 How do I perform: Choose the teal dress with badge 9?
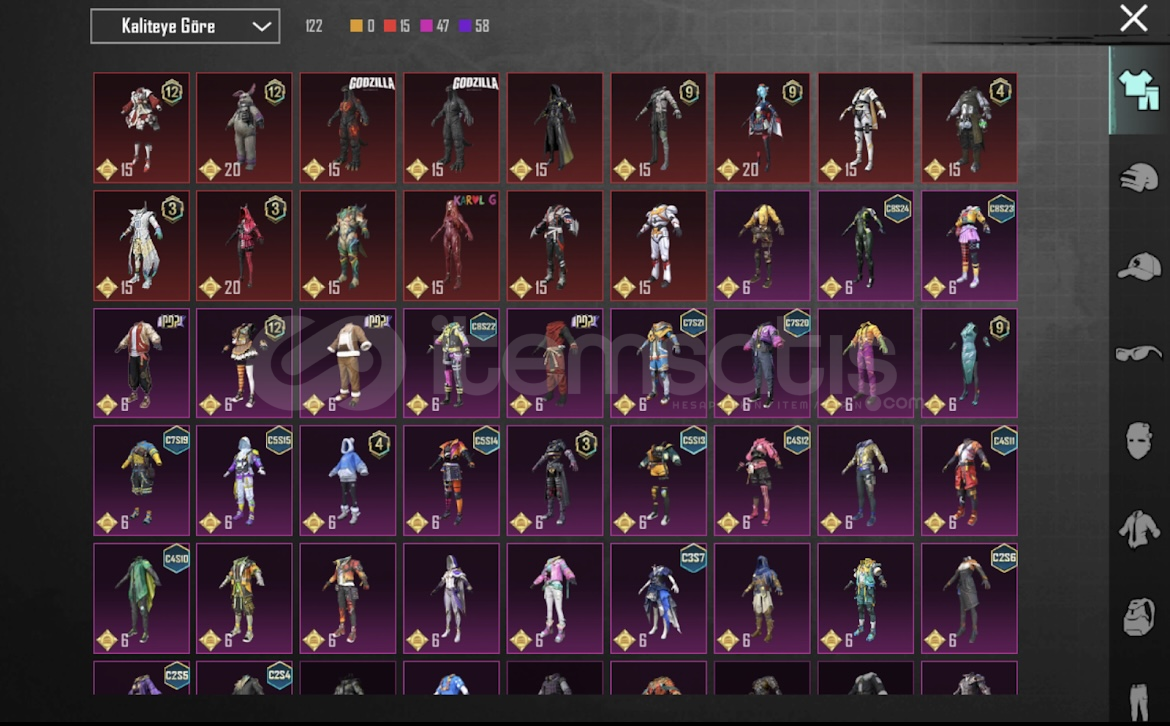coord(969,363)
